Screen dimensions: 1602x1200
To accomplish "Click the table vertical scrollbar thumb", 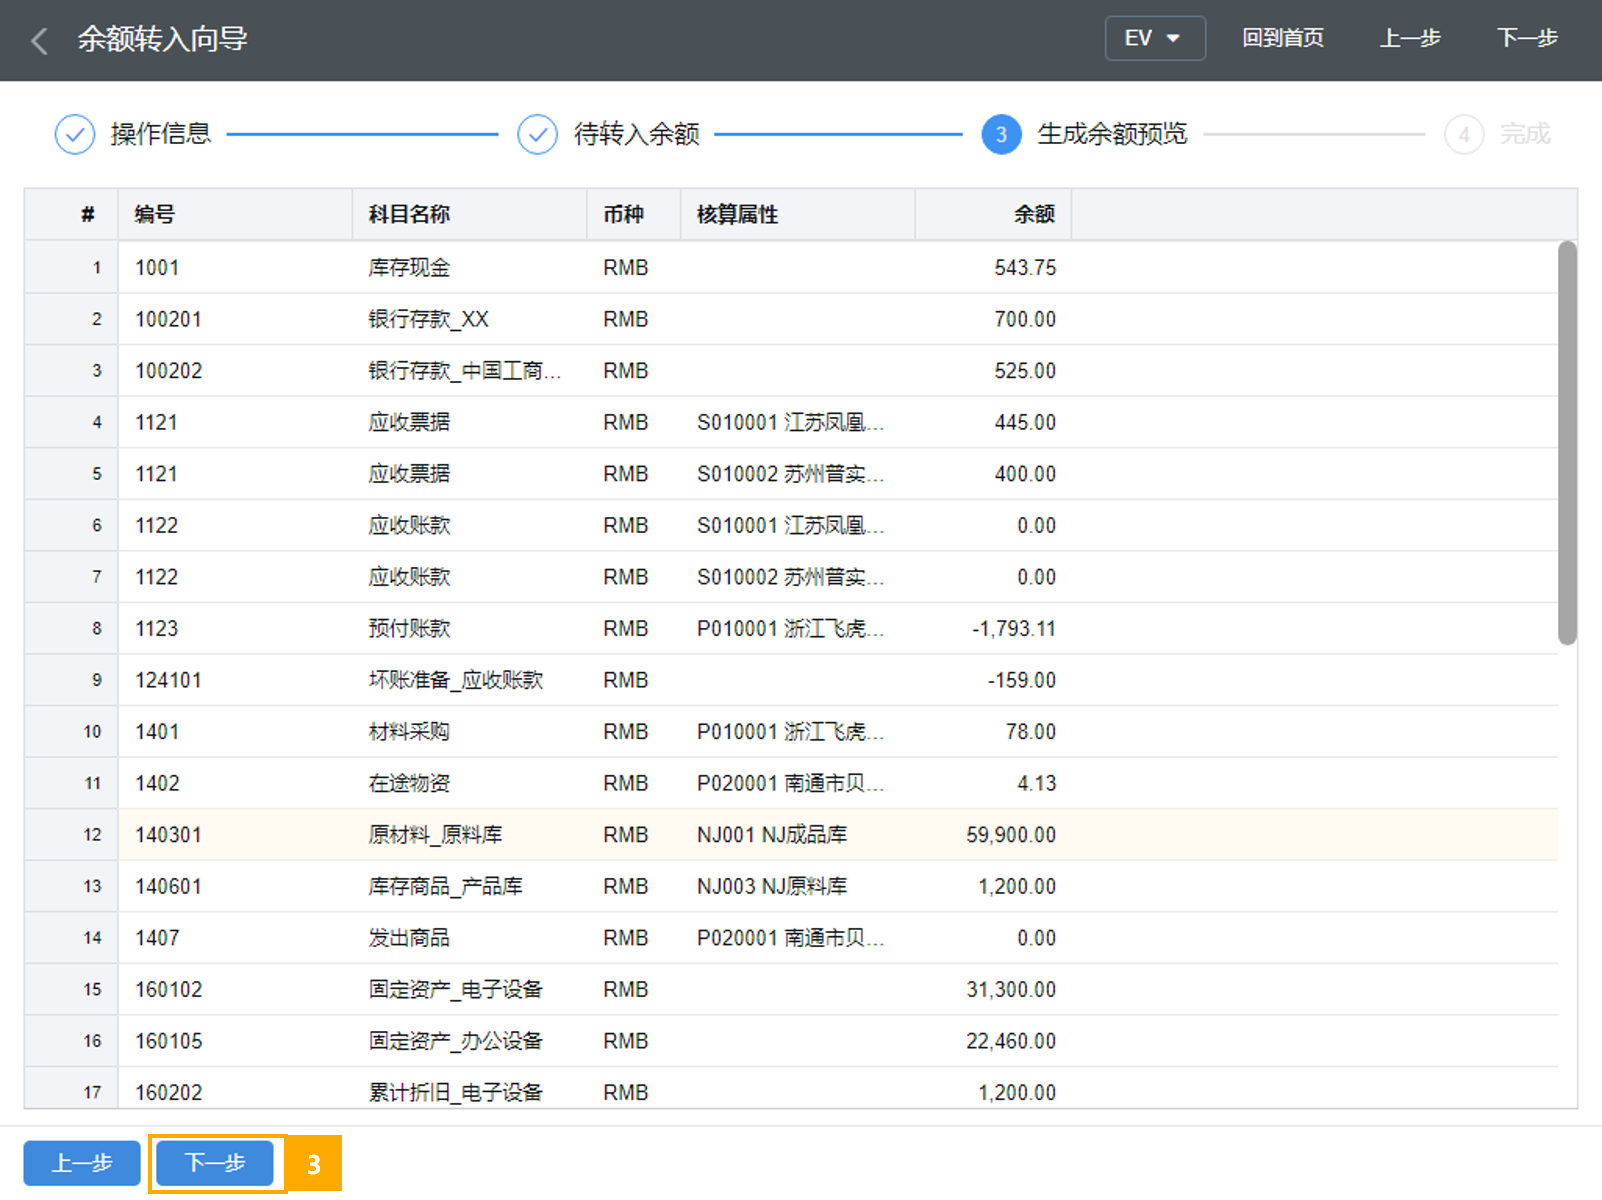I will coord(1567,443).
